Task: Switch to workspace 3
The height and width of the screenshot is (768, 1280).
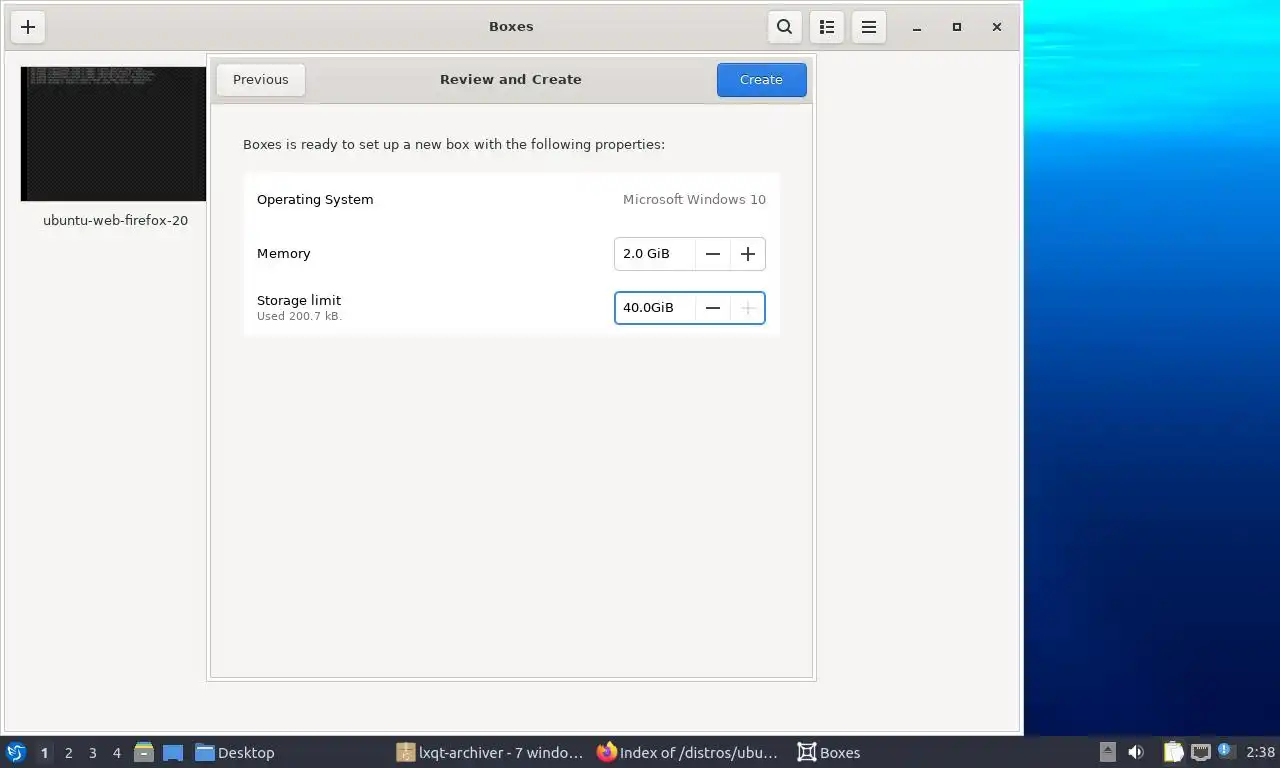Action: tap(93, 753)
